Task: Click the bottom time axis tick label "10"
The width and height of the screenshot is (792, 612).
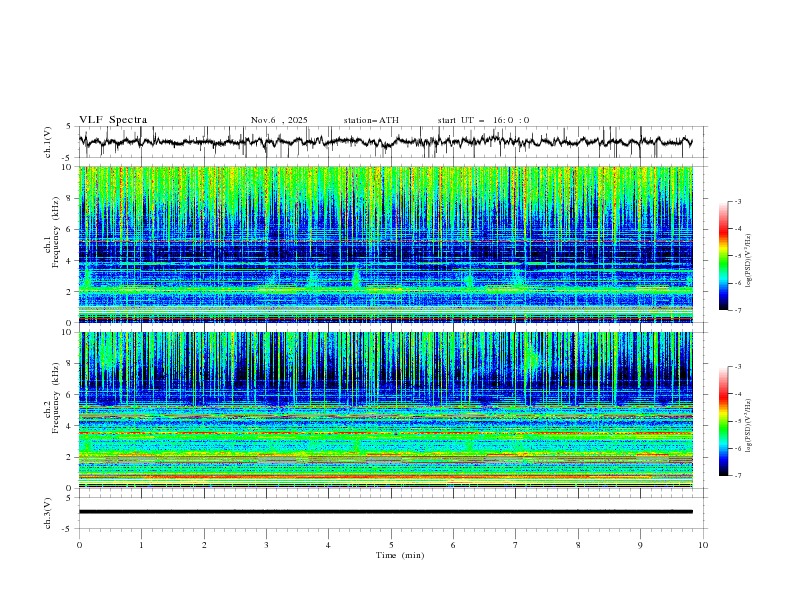Action: click(x=703, y=545)
